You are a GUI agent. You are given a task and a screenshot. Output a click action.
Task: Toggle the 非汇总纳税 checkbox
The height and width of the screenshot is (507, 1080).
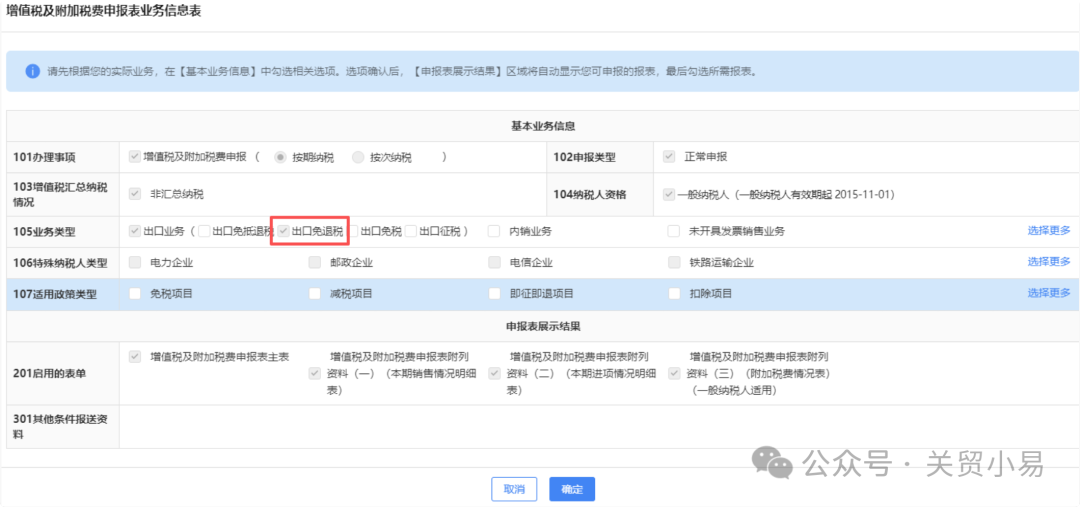click(x=135, y=194)
